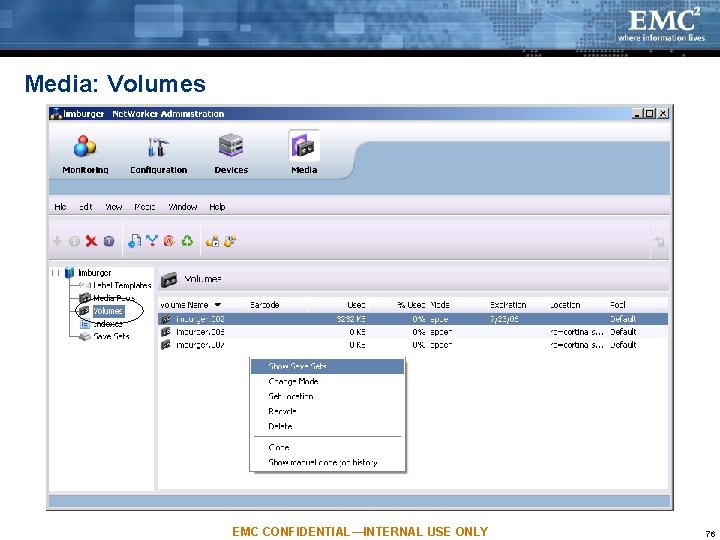Viewport: 720px width, 540px height.
Task: Click the Expiration column header
Action: pyautogui.click(x=507, y=305)
